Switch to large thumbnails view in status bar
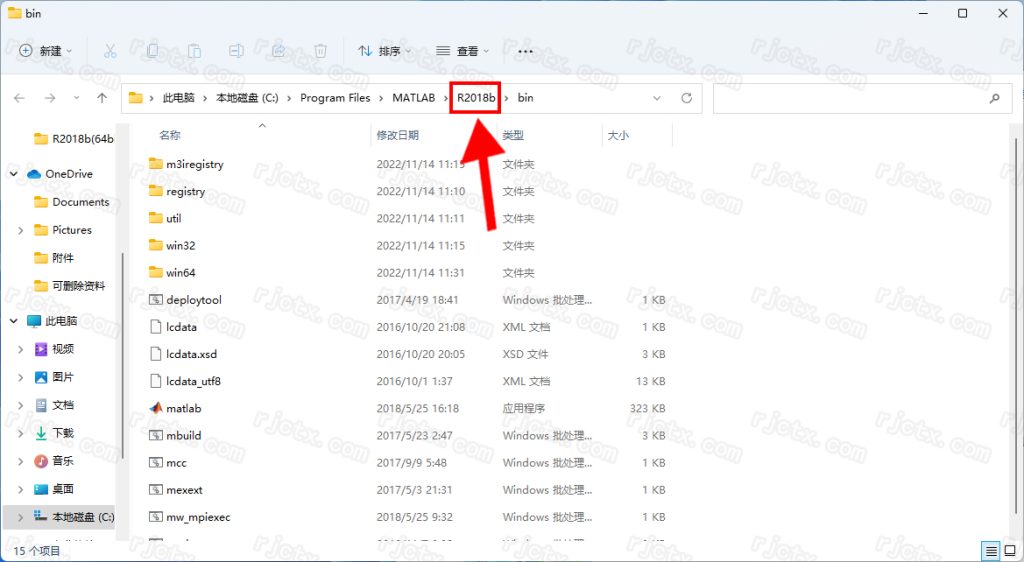The width and height of the screenshot is (1024, 562). pyautogui.click(x=1008, y=551)
